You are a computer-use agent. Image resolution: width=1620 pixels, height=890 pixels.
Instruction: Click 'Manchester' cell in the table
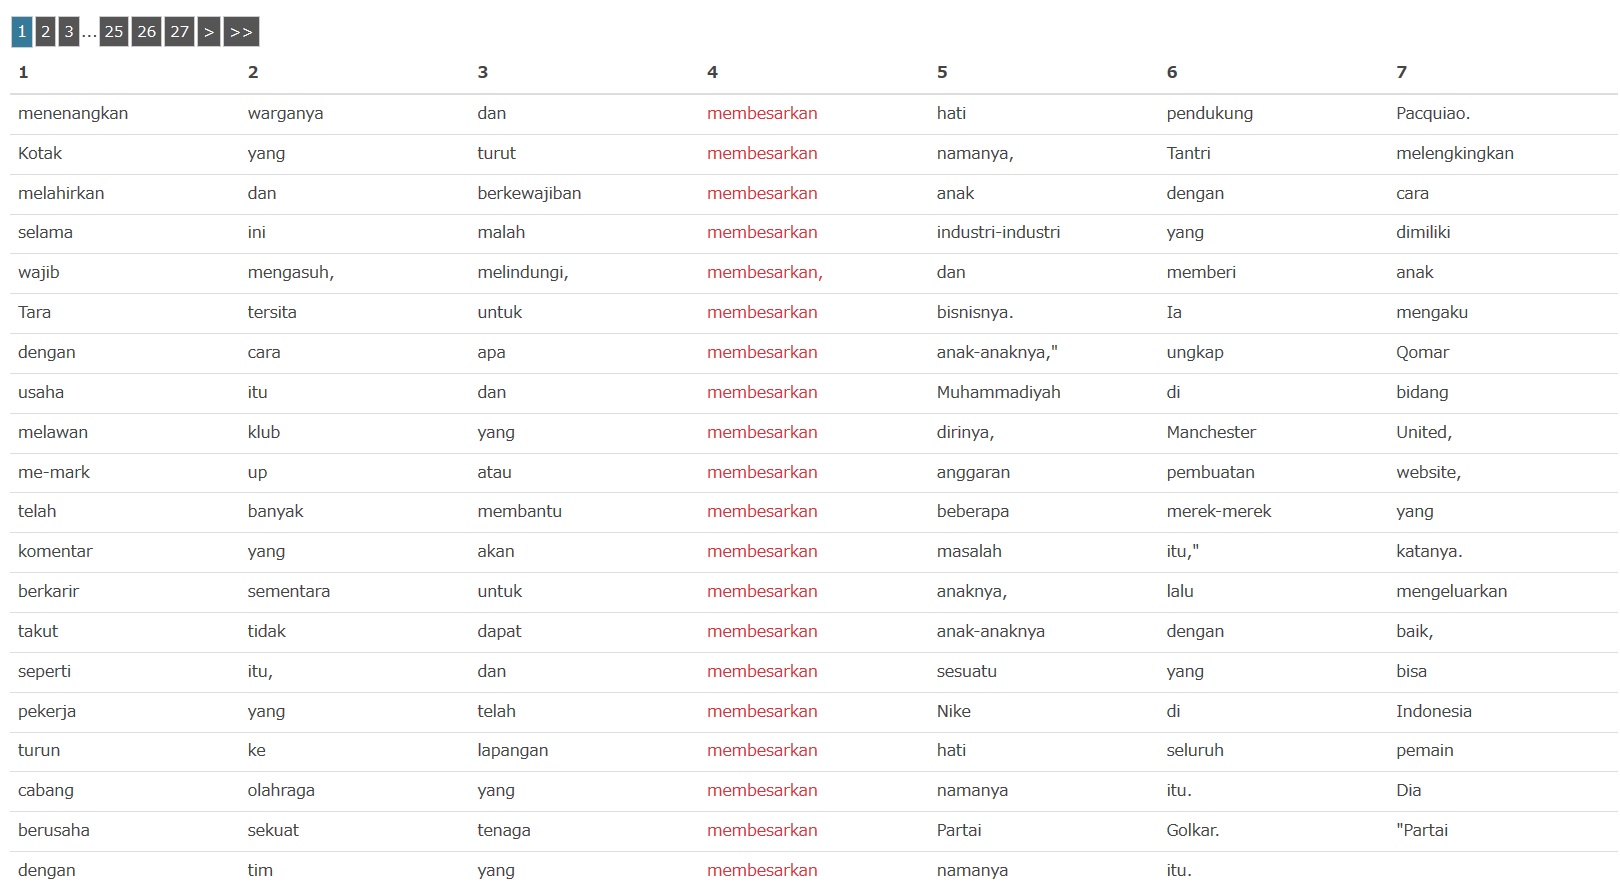(1211, 432)
